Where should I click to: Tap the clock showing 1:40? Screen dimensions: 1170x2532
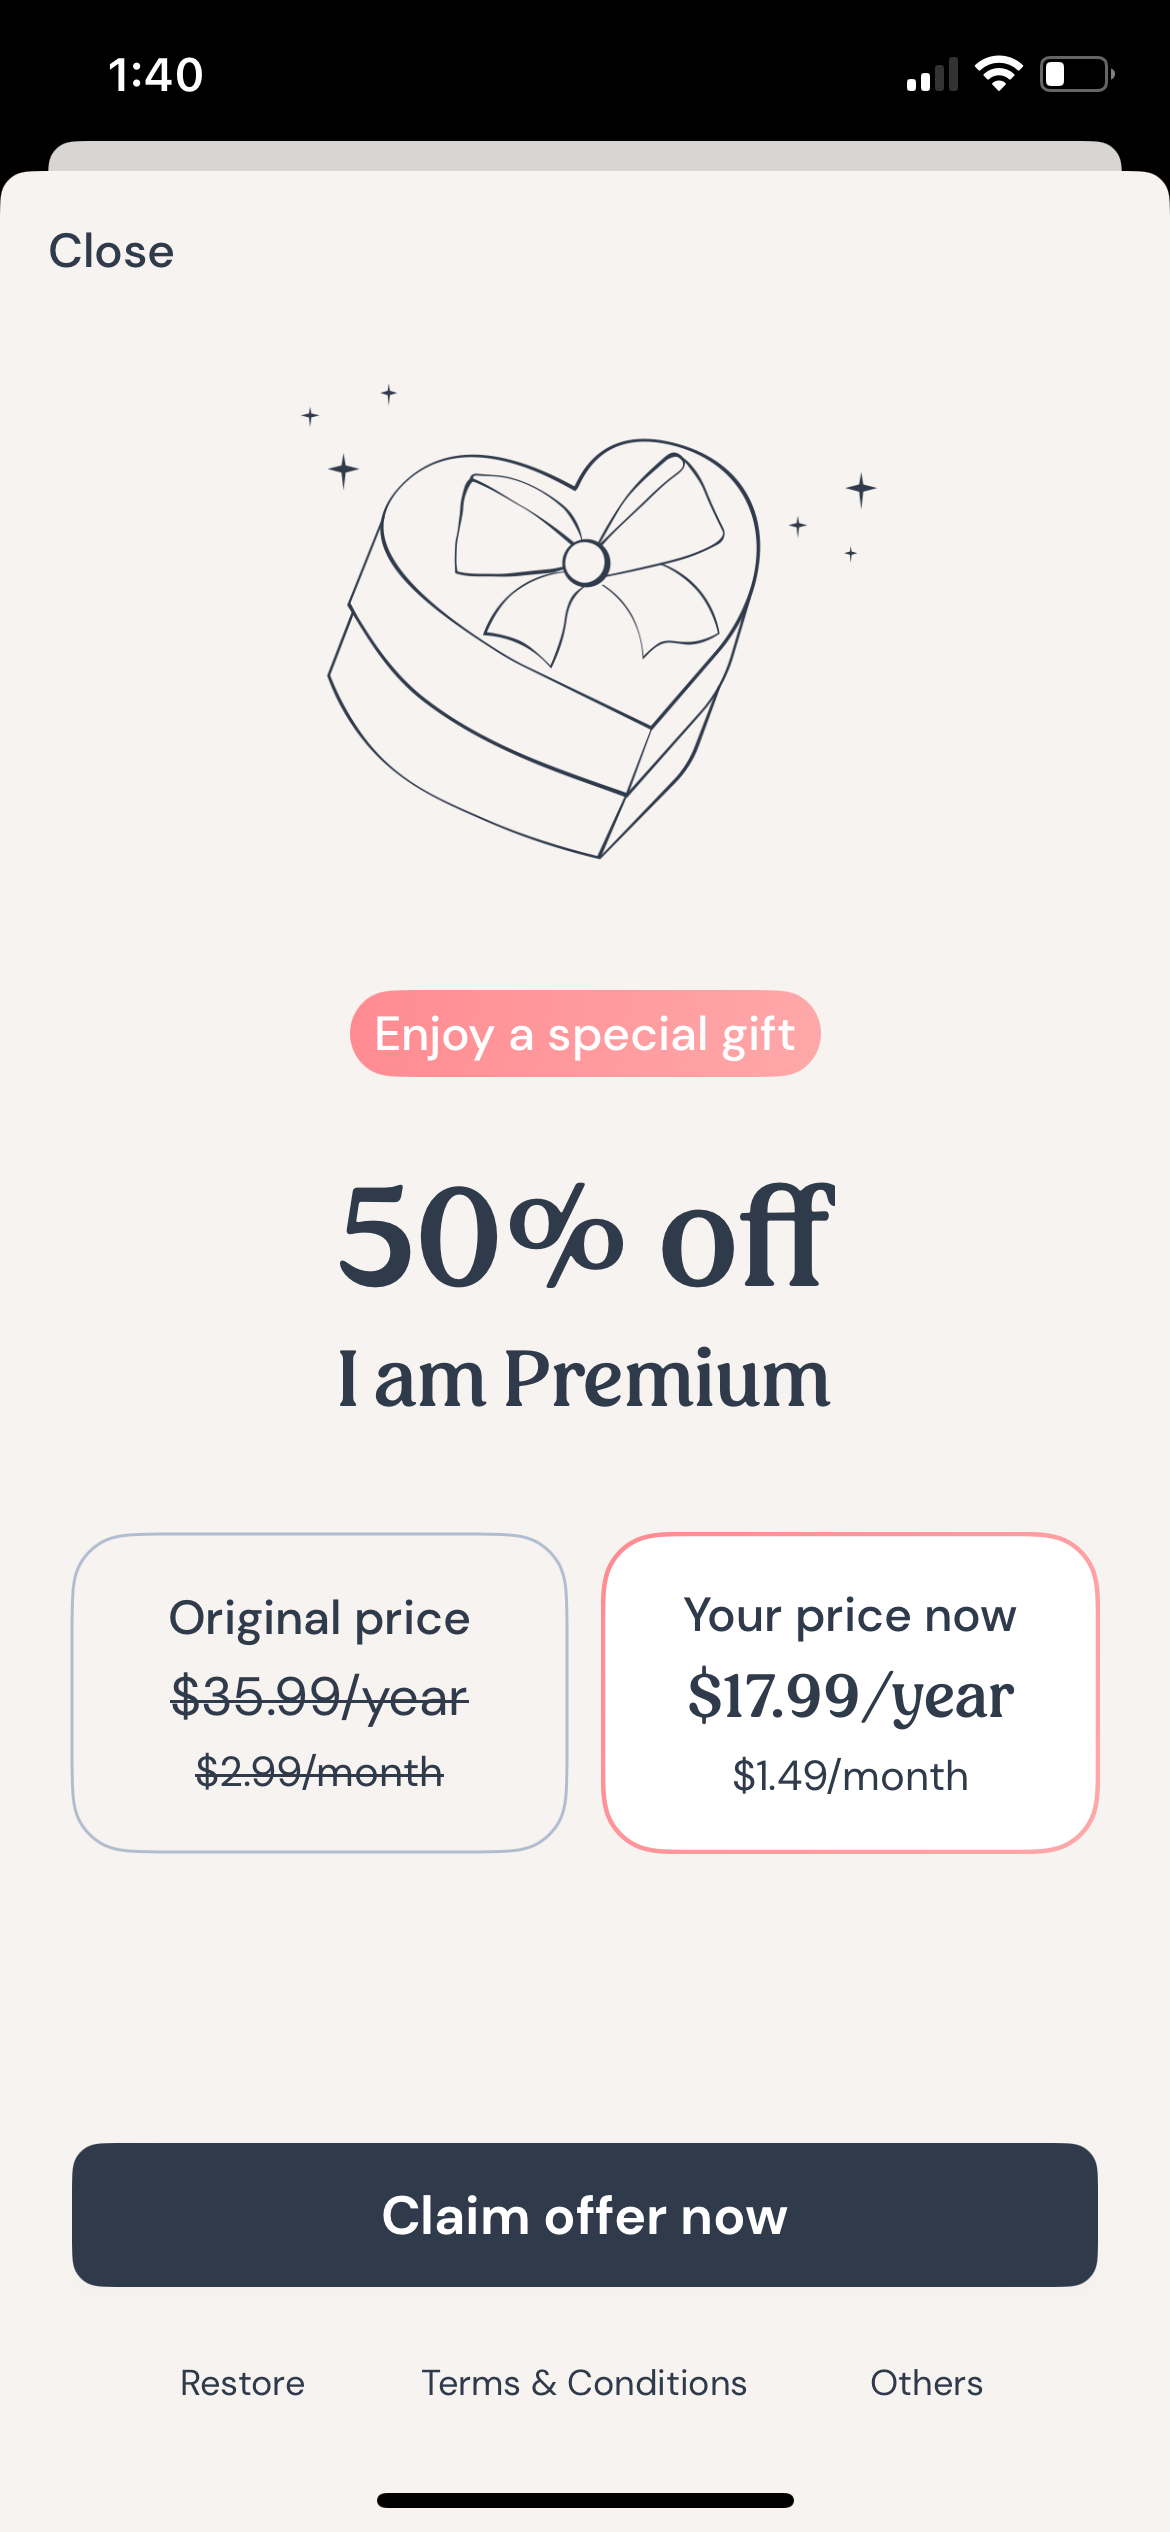155,75
